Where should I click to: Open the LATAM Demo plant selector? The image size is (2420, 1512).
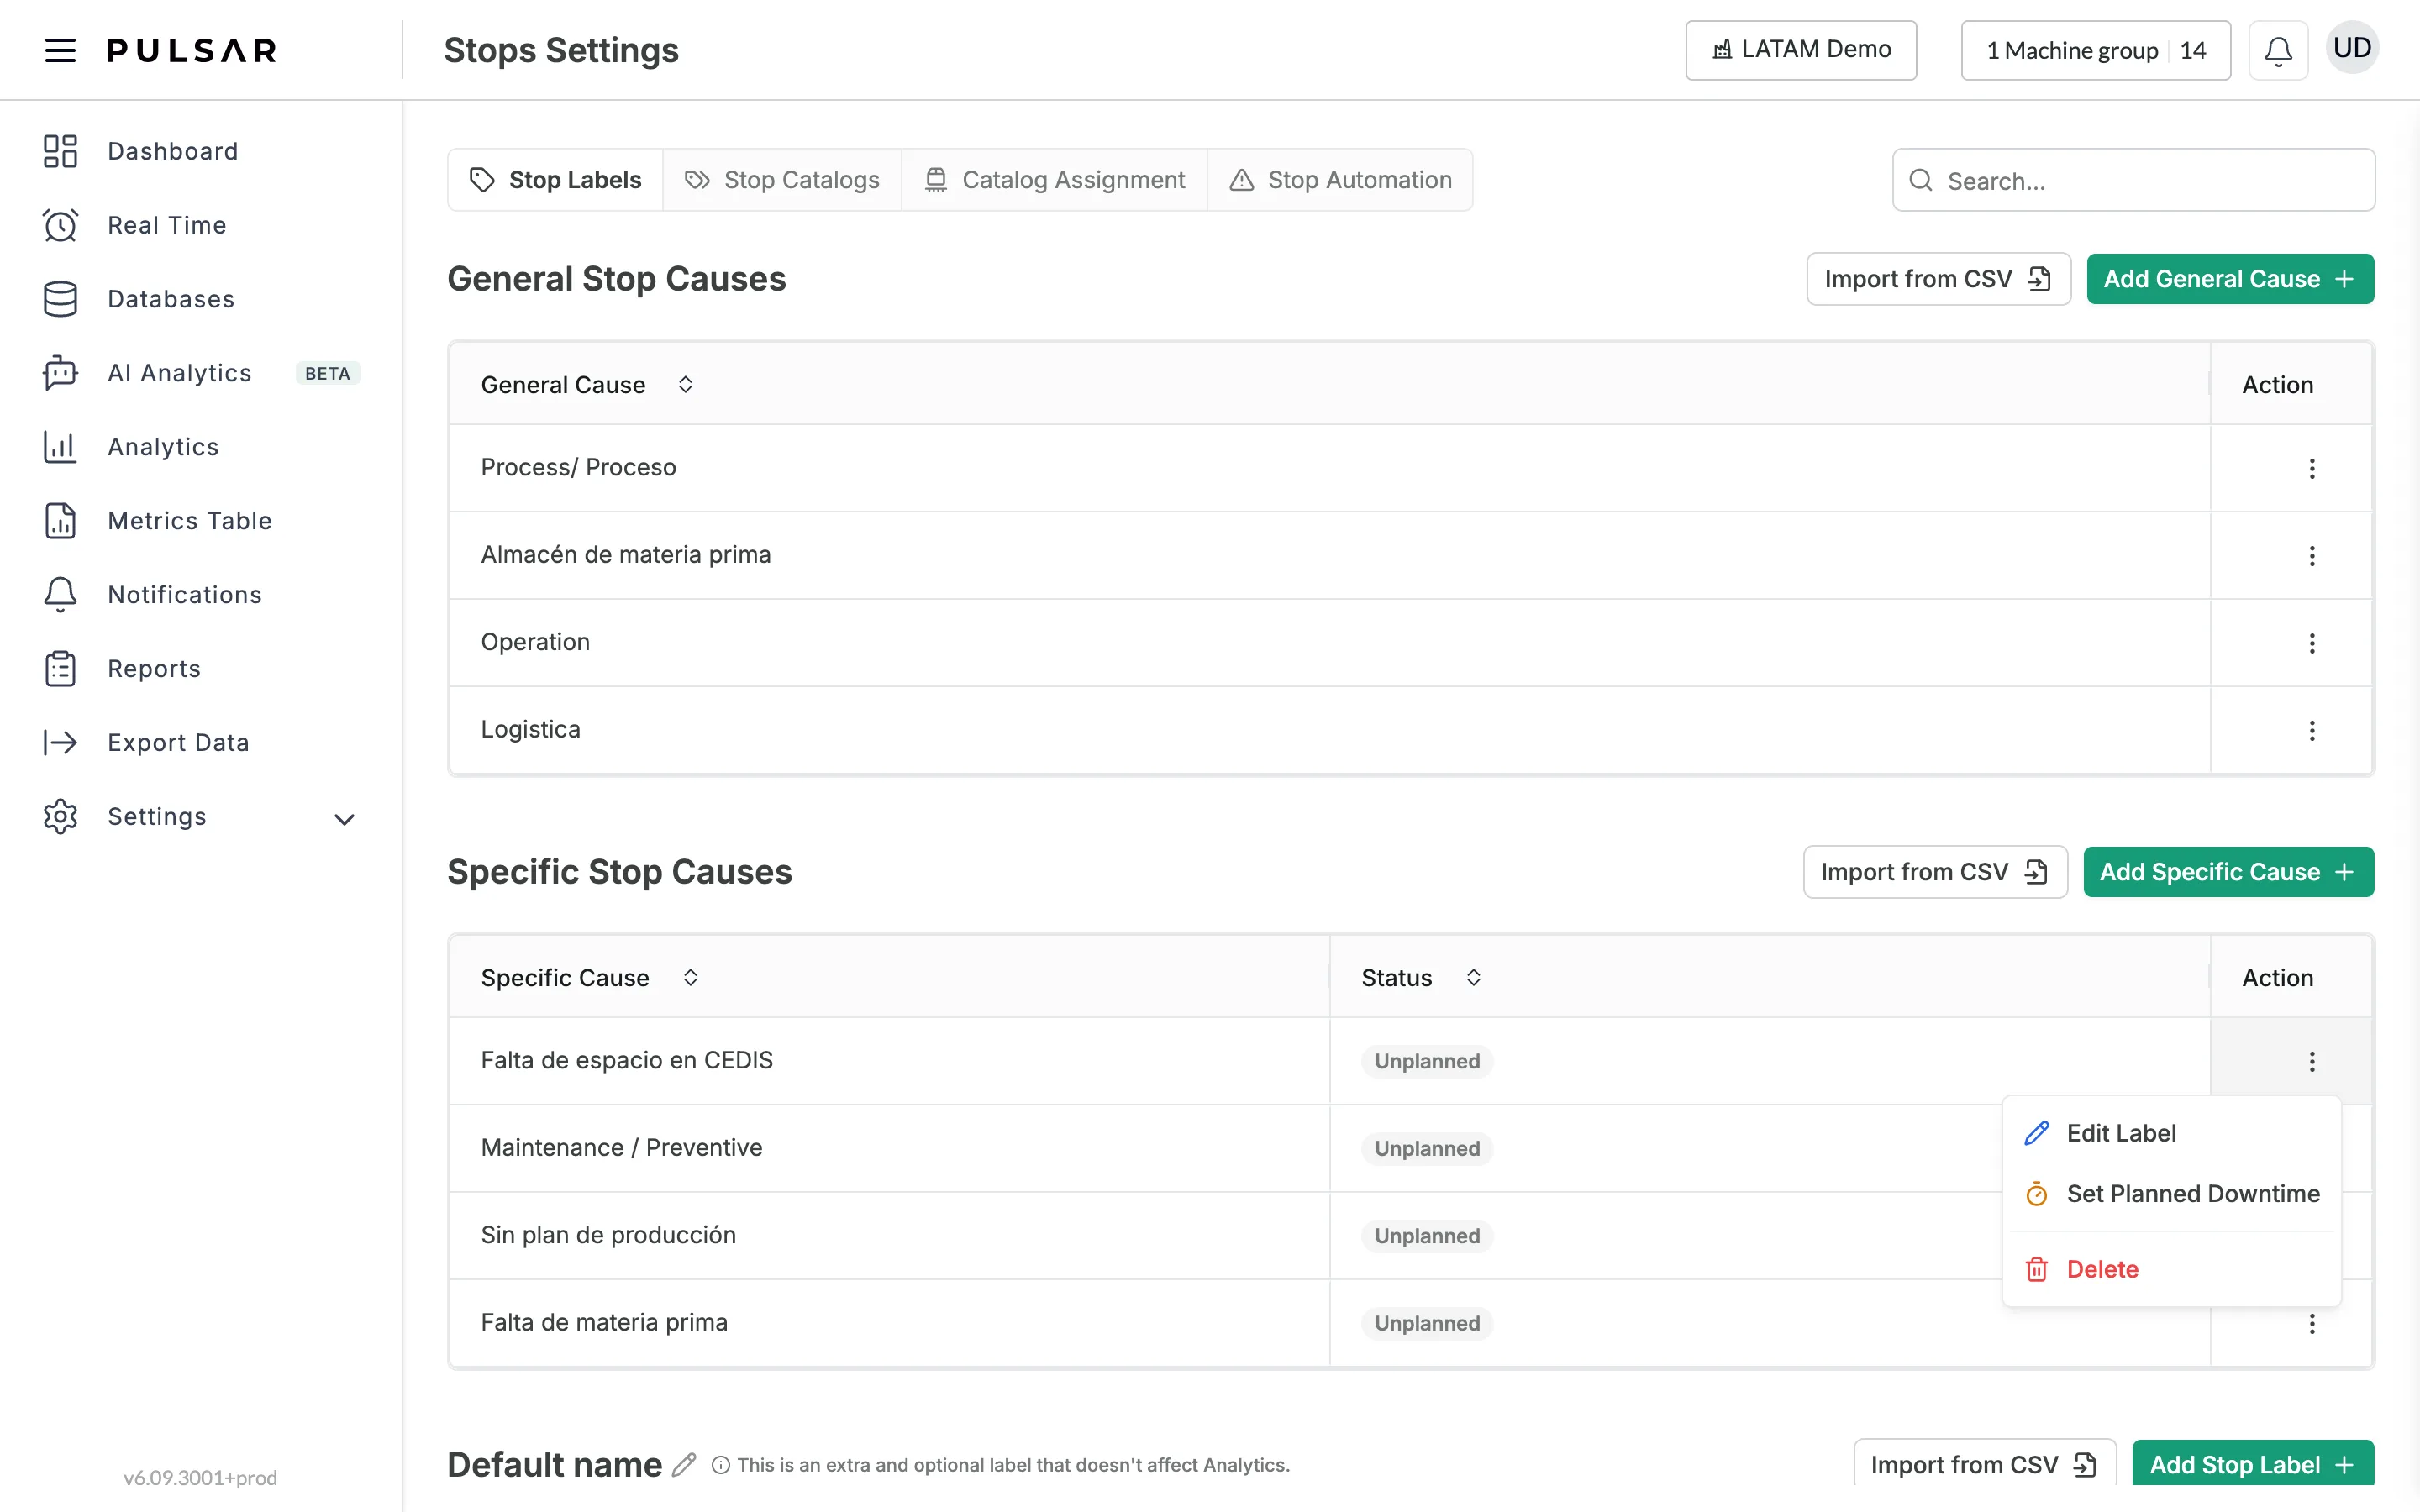(x=1801, y=50)
